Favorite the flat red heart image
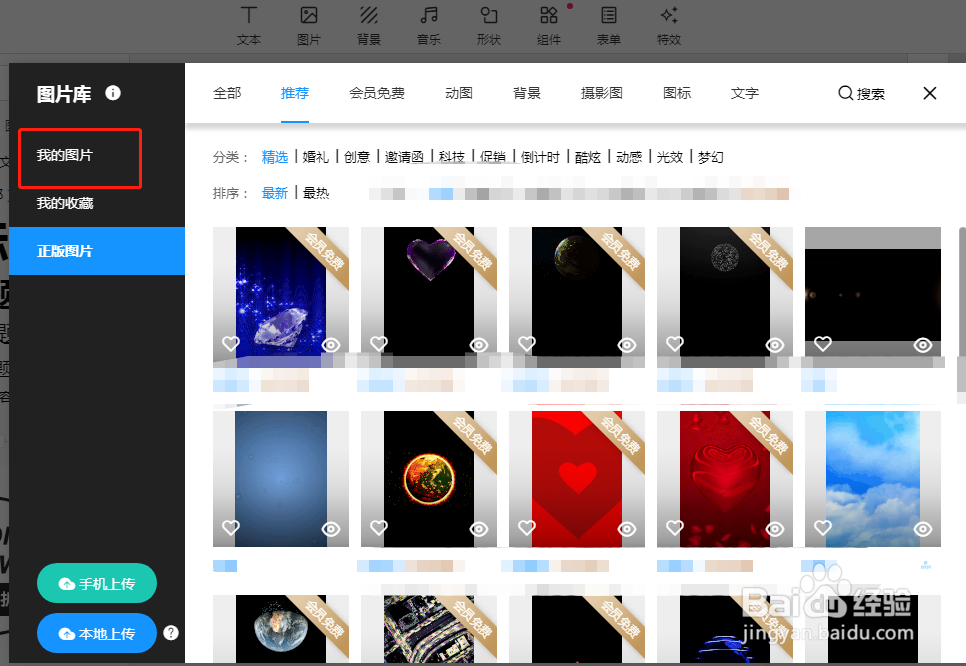This screenshot has width=966, height=666. point(527,527)
